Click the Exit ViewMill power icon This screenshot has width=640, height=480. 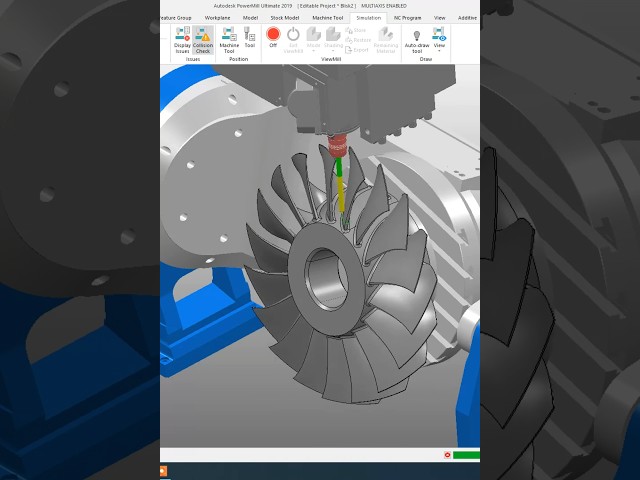[x=293, y=40]
